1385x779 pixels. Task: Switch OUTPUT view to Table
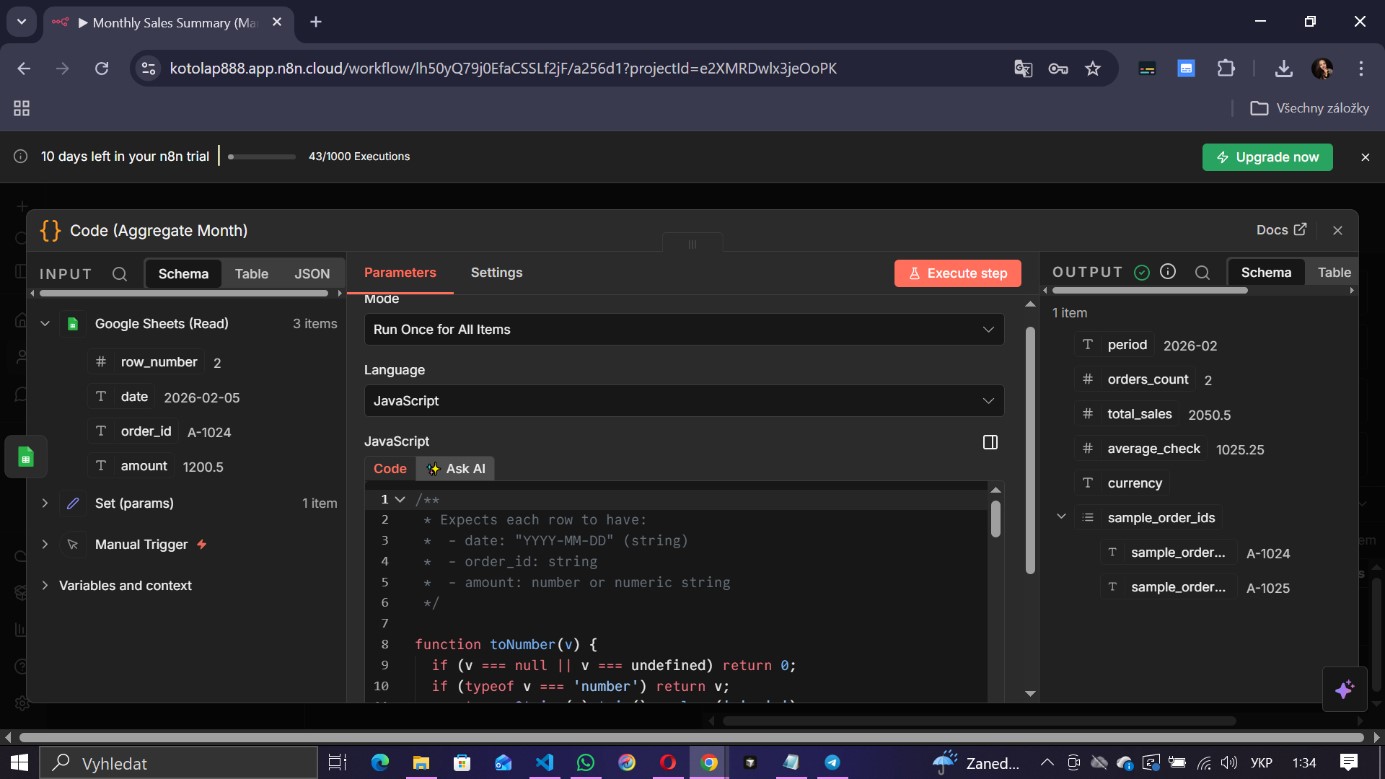coord(1334,272)
